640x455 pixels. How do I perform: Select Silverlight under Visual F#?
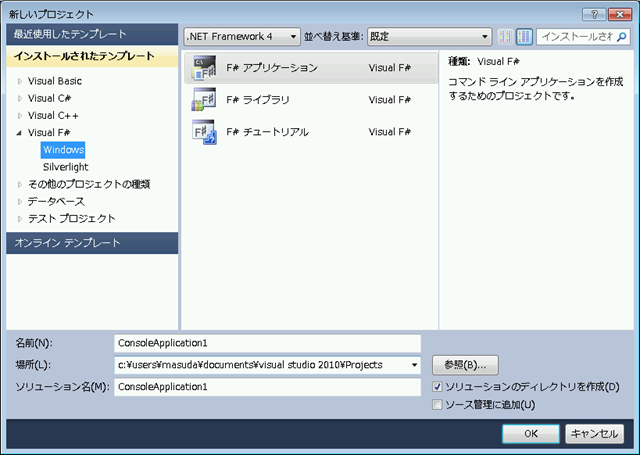click(65, 167)
